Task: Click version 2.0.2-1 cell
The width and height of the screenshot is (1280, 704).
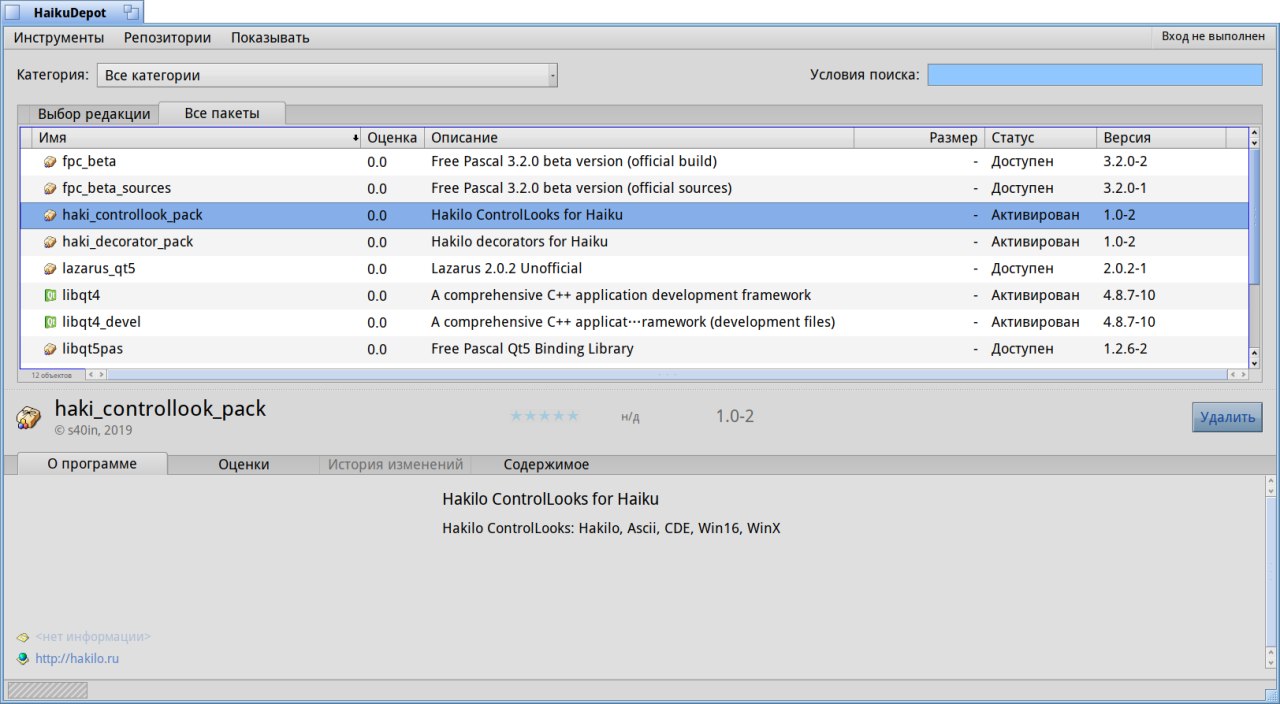Action: tap(1125, 269)
